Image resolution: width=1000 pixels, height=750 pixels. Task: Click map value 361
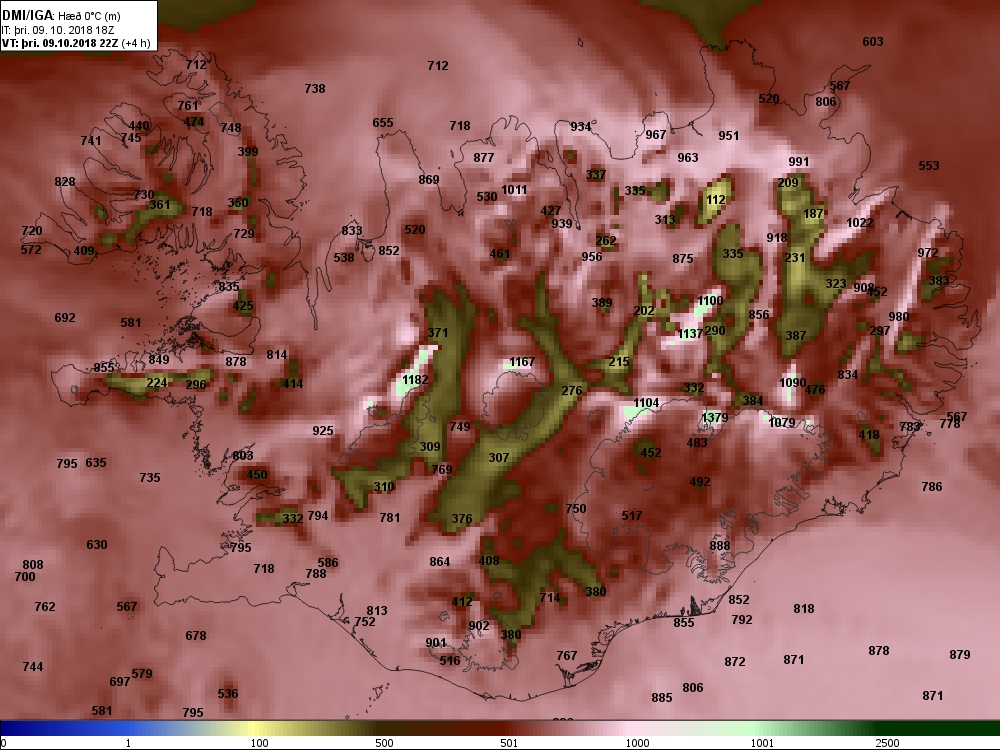click(x=159, y=205)
